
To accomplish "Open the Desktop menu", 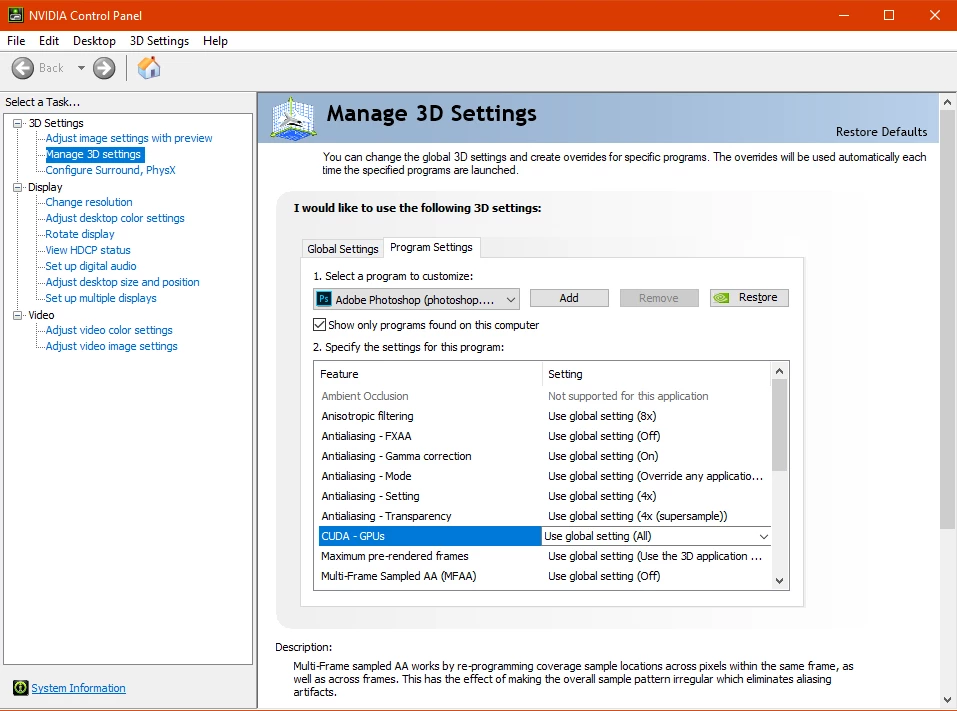I will pyautogui.click(x=94, y=41).
